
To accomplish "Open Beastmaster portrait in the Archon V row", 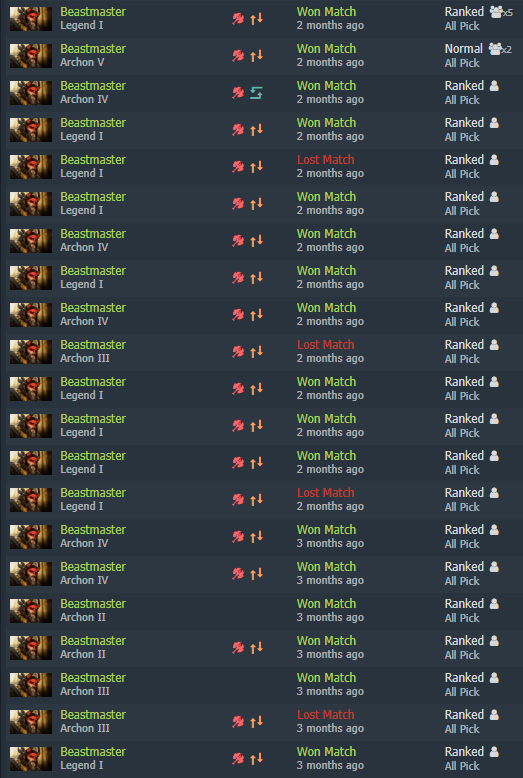I will (31, 56).
